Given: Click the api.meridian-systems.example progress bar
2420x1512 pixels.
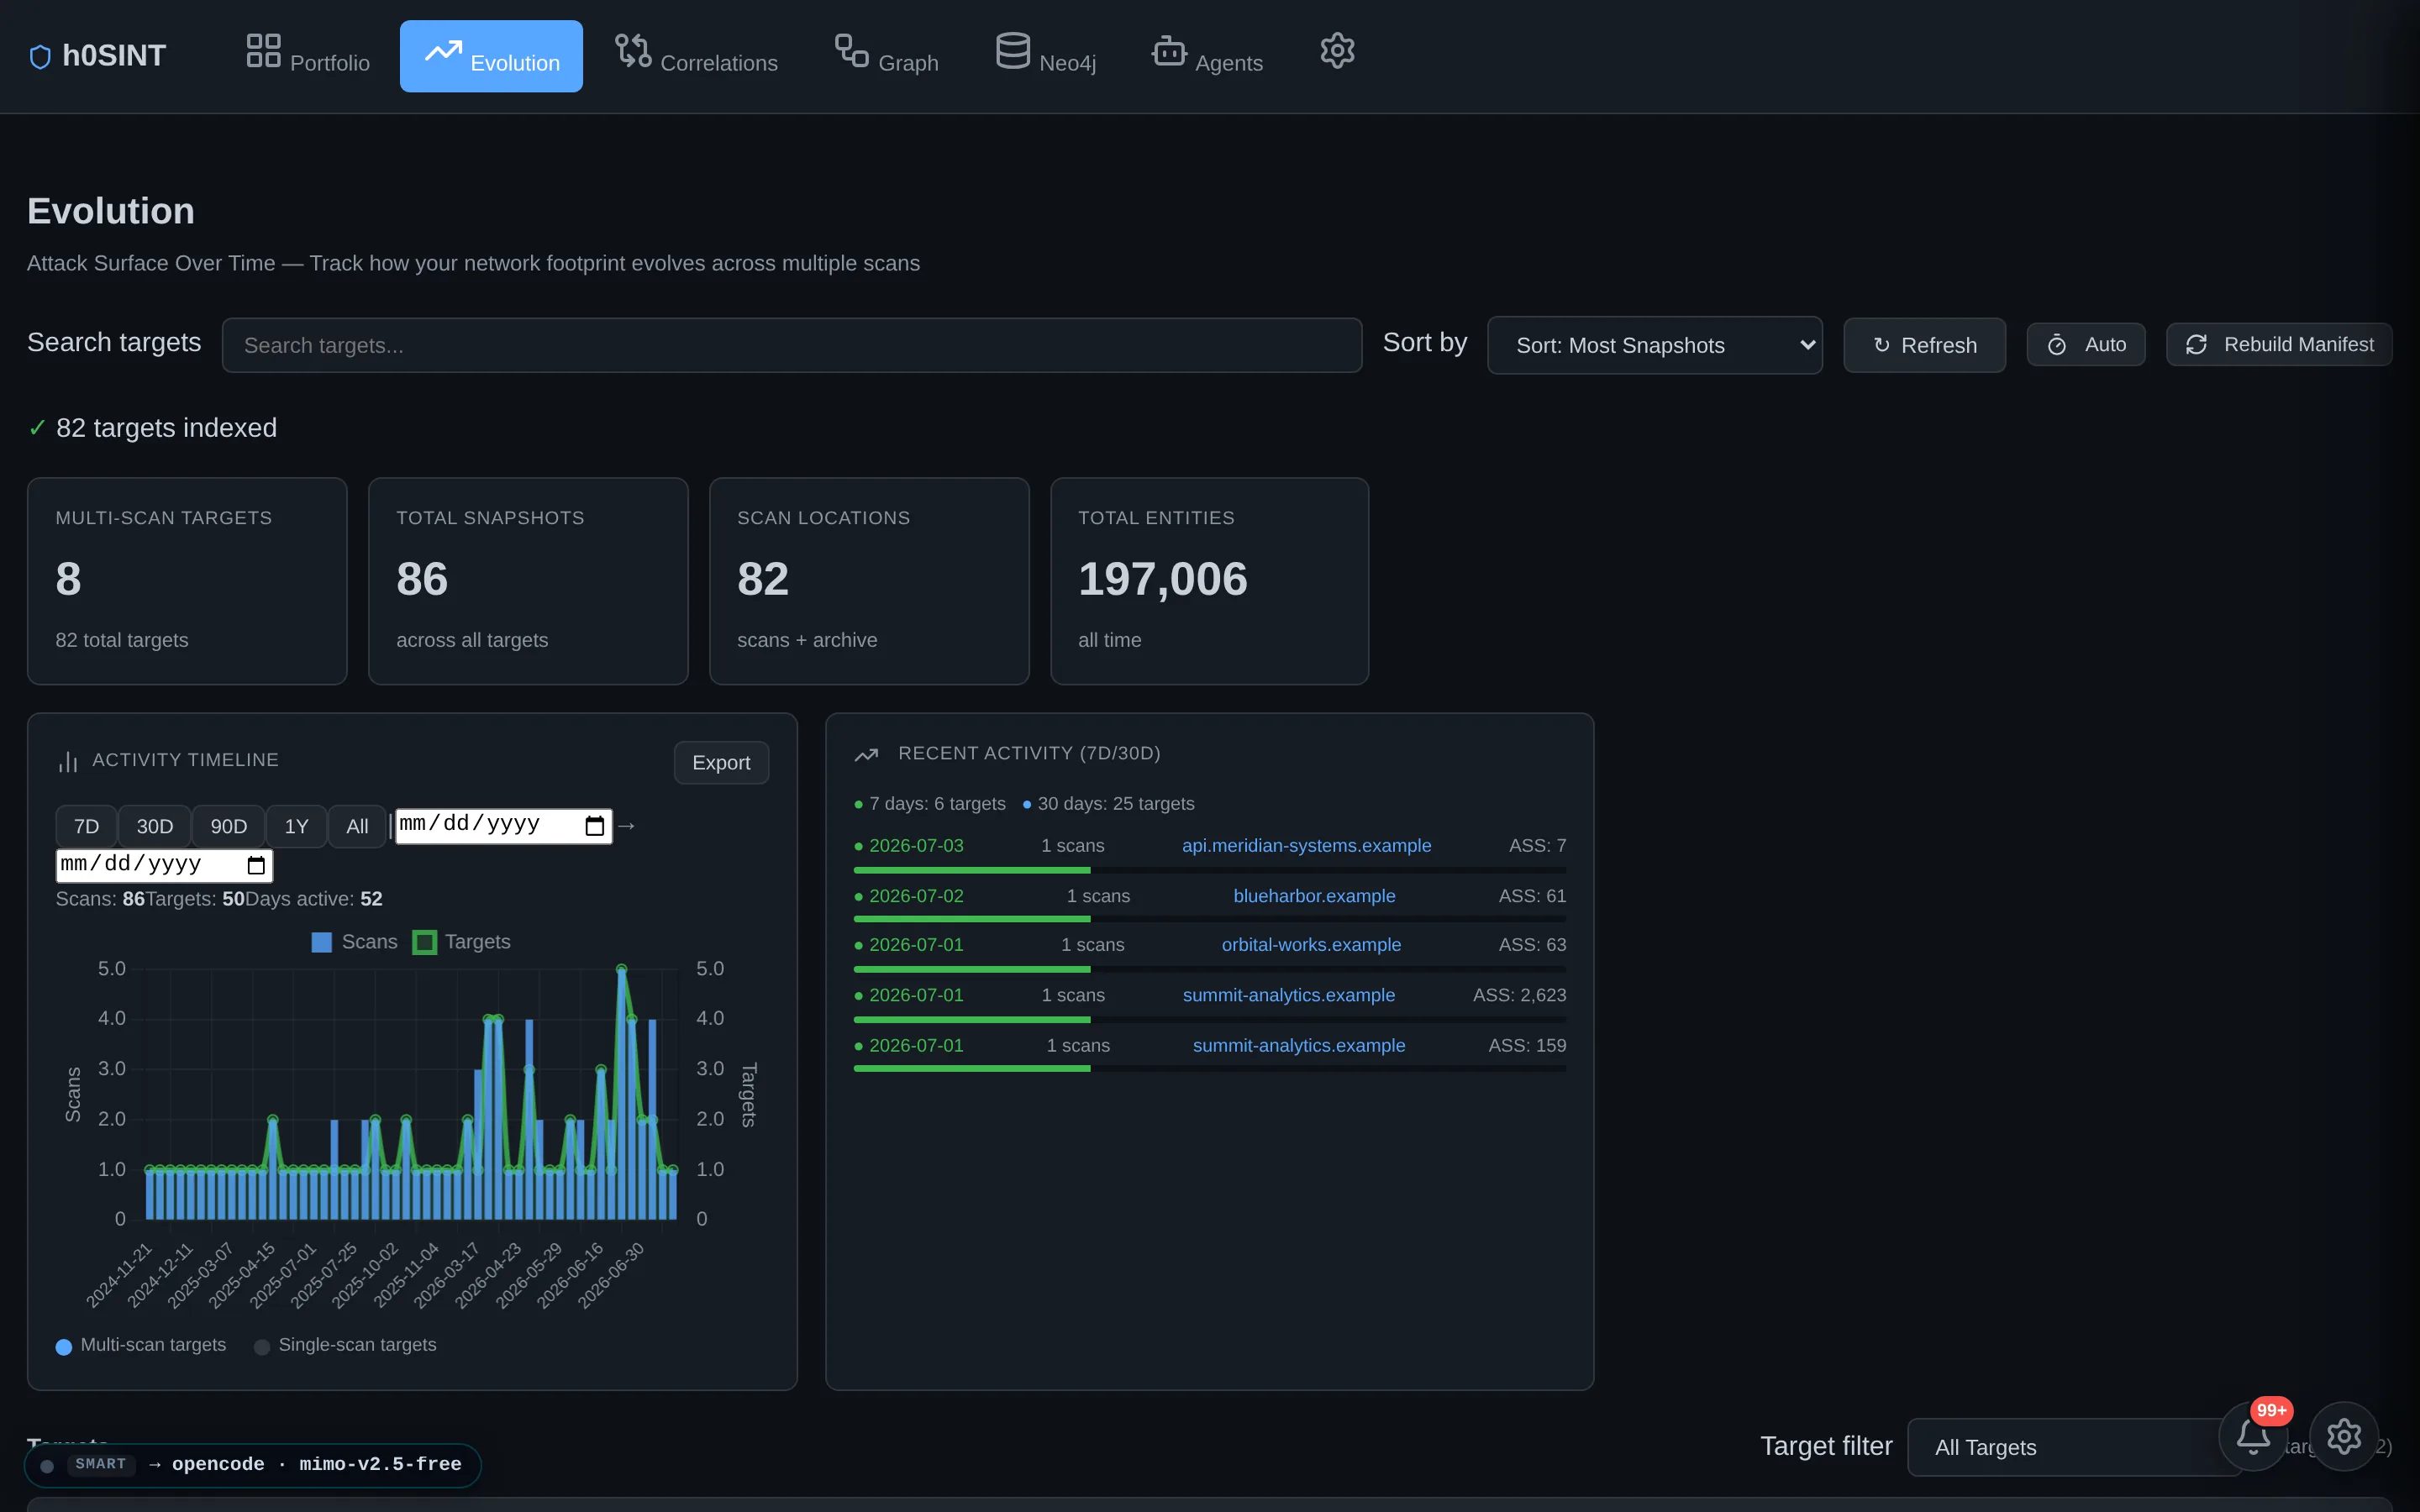Looking at the screenshot, I should pos(1209,870).
